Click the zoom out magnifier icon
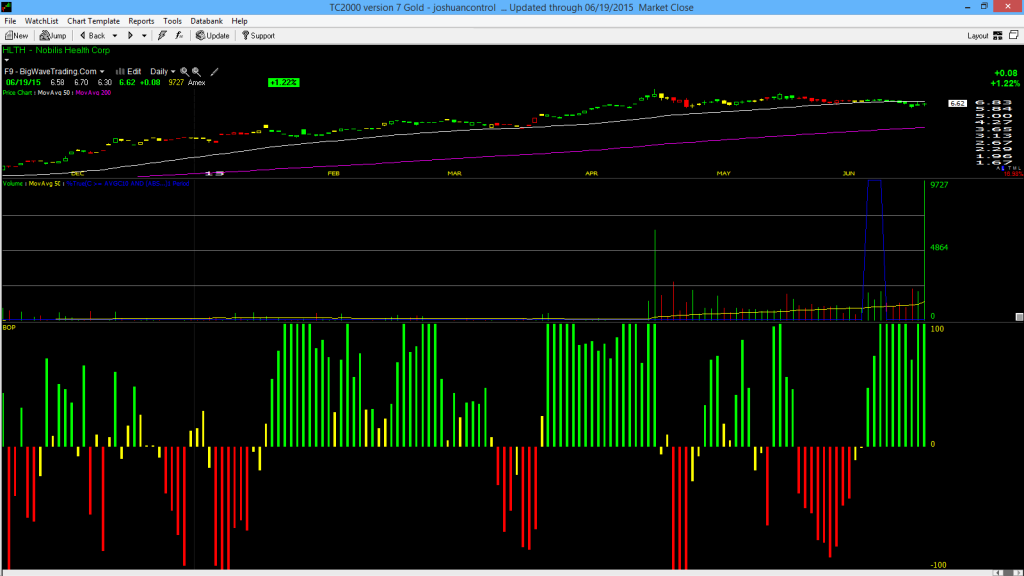Image resolution: width=1024 pixels, height=576 pixels. tap(196, 72)
